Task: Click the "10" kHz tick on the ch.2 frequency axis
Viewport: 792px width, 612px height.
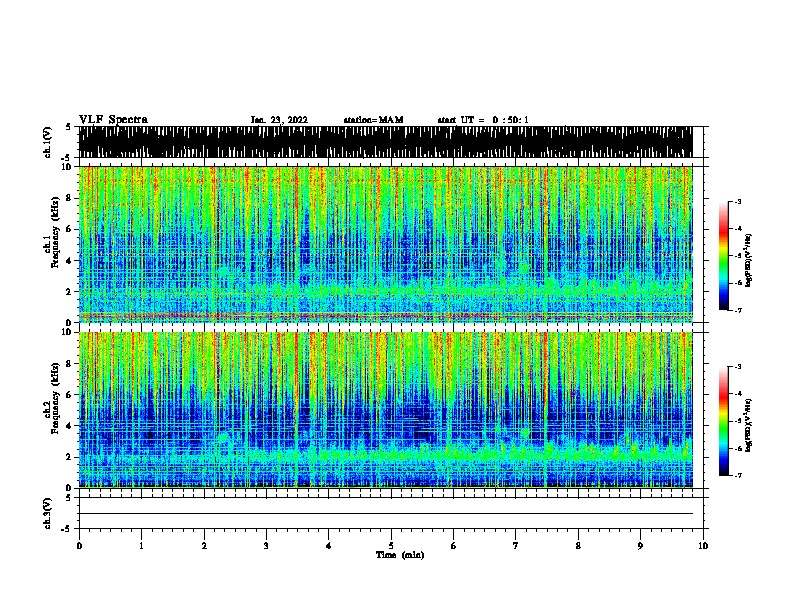Action: tap(67, 332)
